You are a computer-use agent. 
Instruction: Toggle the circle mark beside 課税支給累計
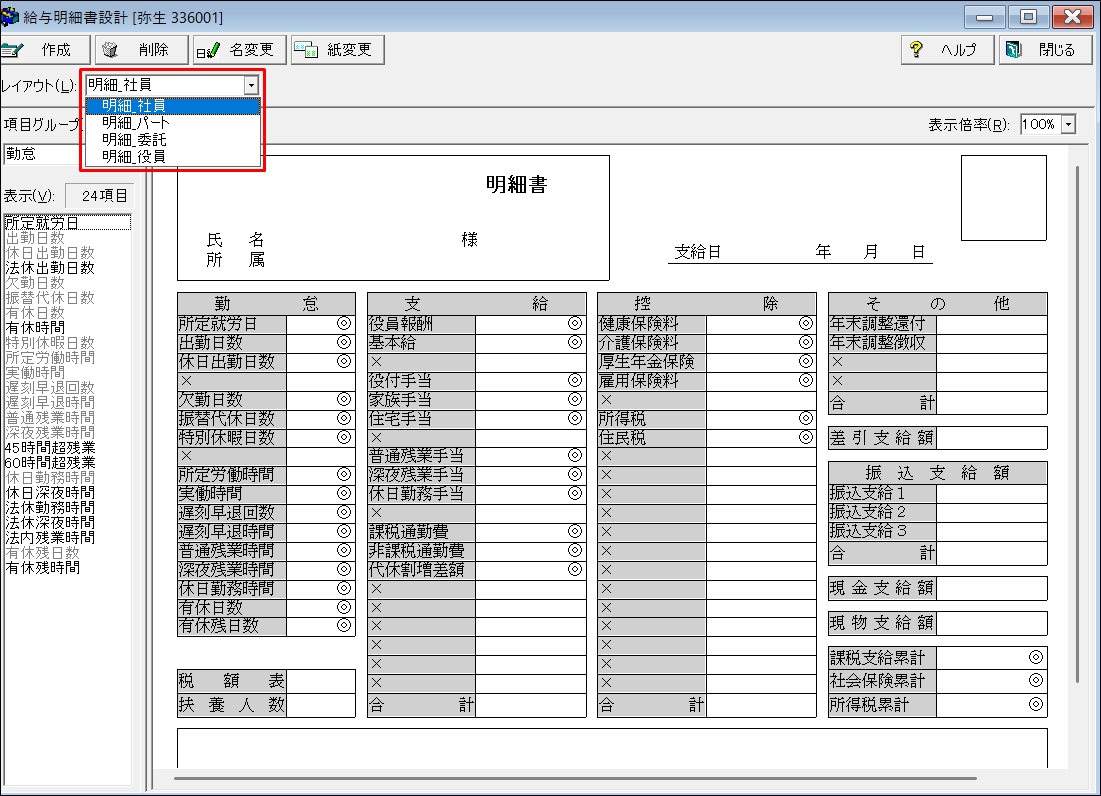1035,657
